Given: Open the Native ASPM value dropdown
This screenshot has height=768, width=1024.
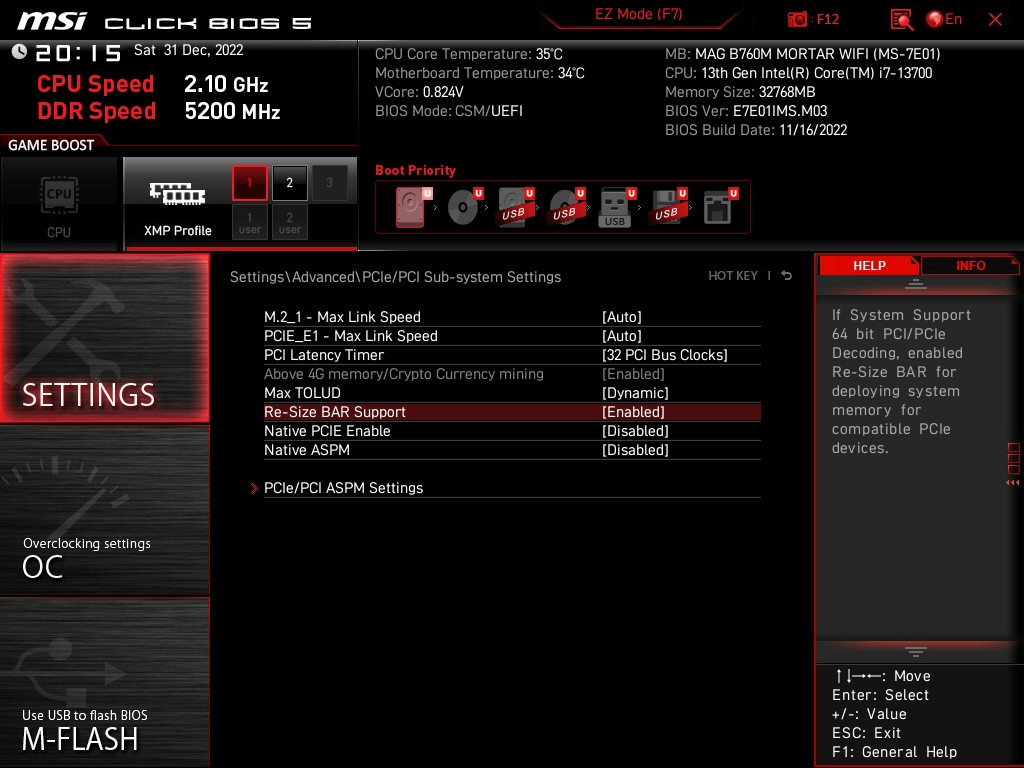Looking at the screenshot, I should [x=635, y=450].
